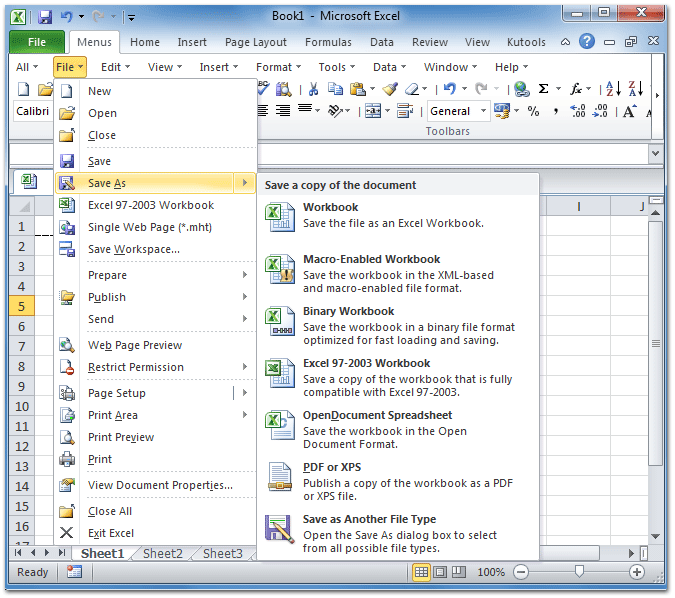Click the Macro-Enabled Workbook icon
The image size is (675, 598).
point(279,270)
